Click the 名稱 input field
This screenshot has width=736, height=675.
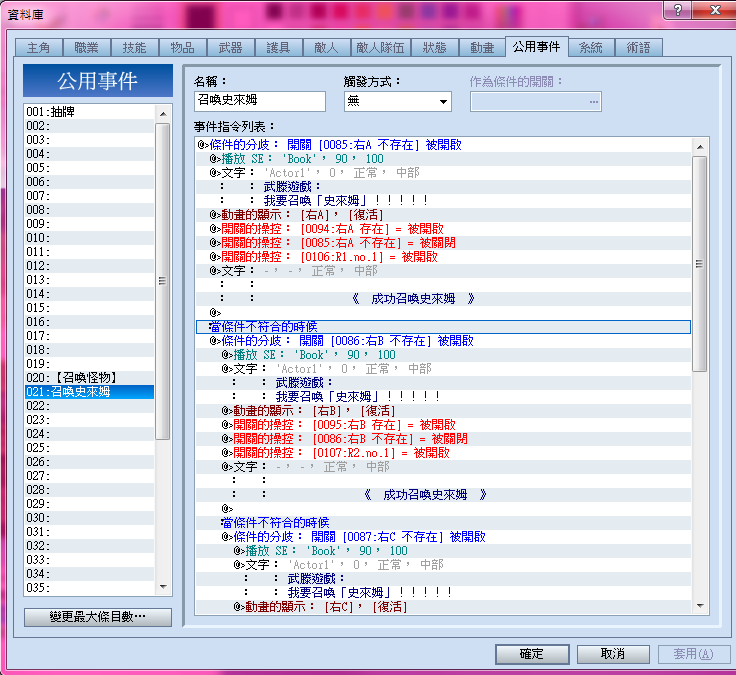coord(260,101)
